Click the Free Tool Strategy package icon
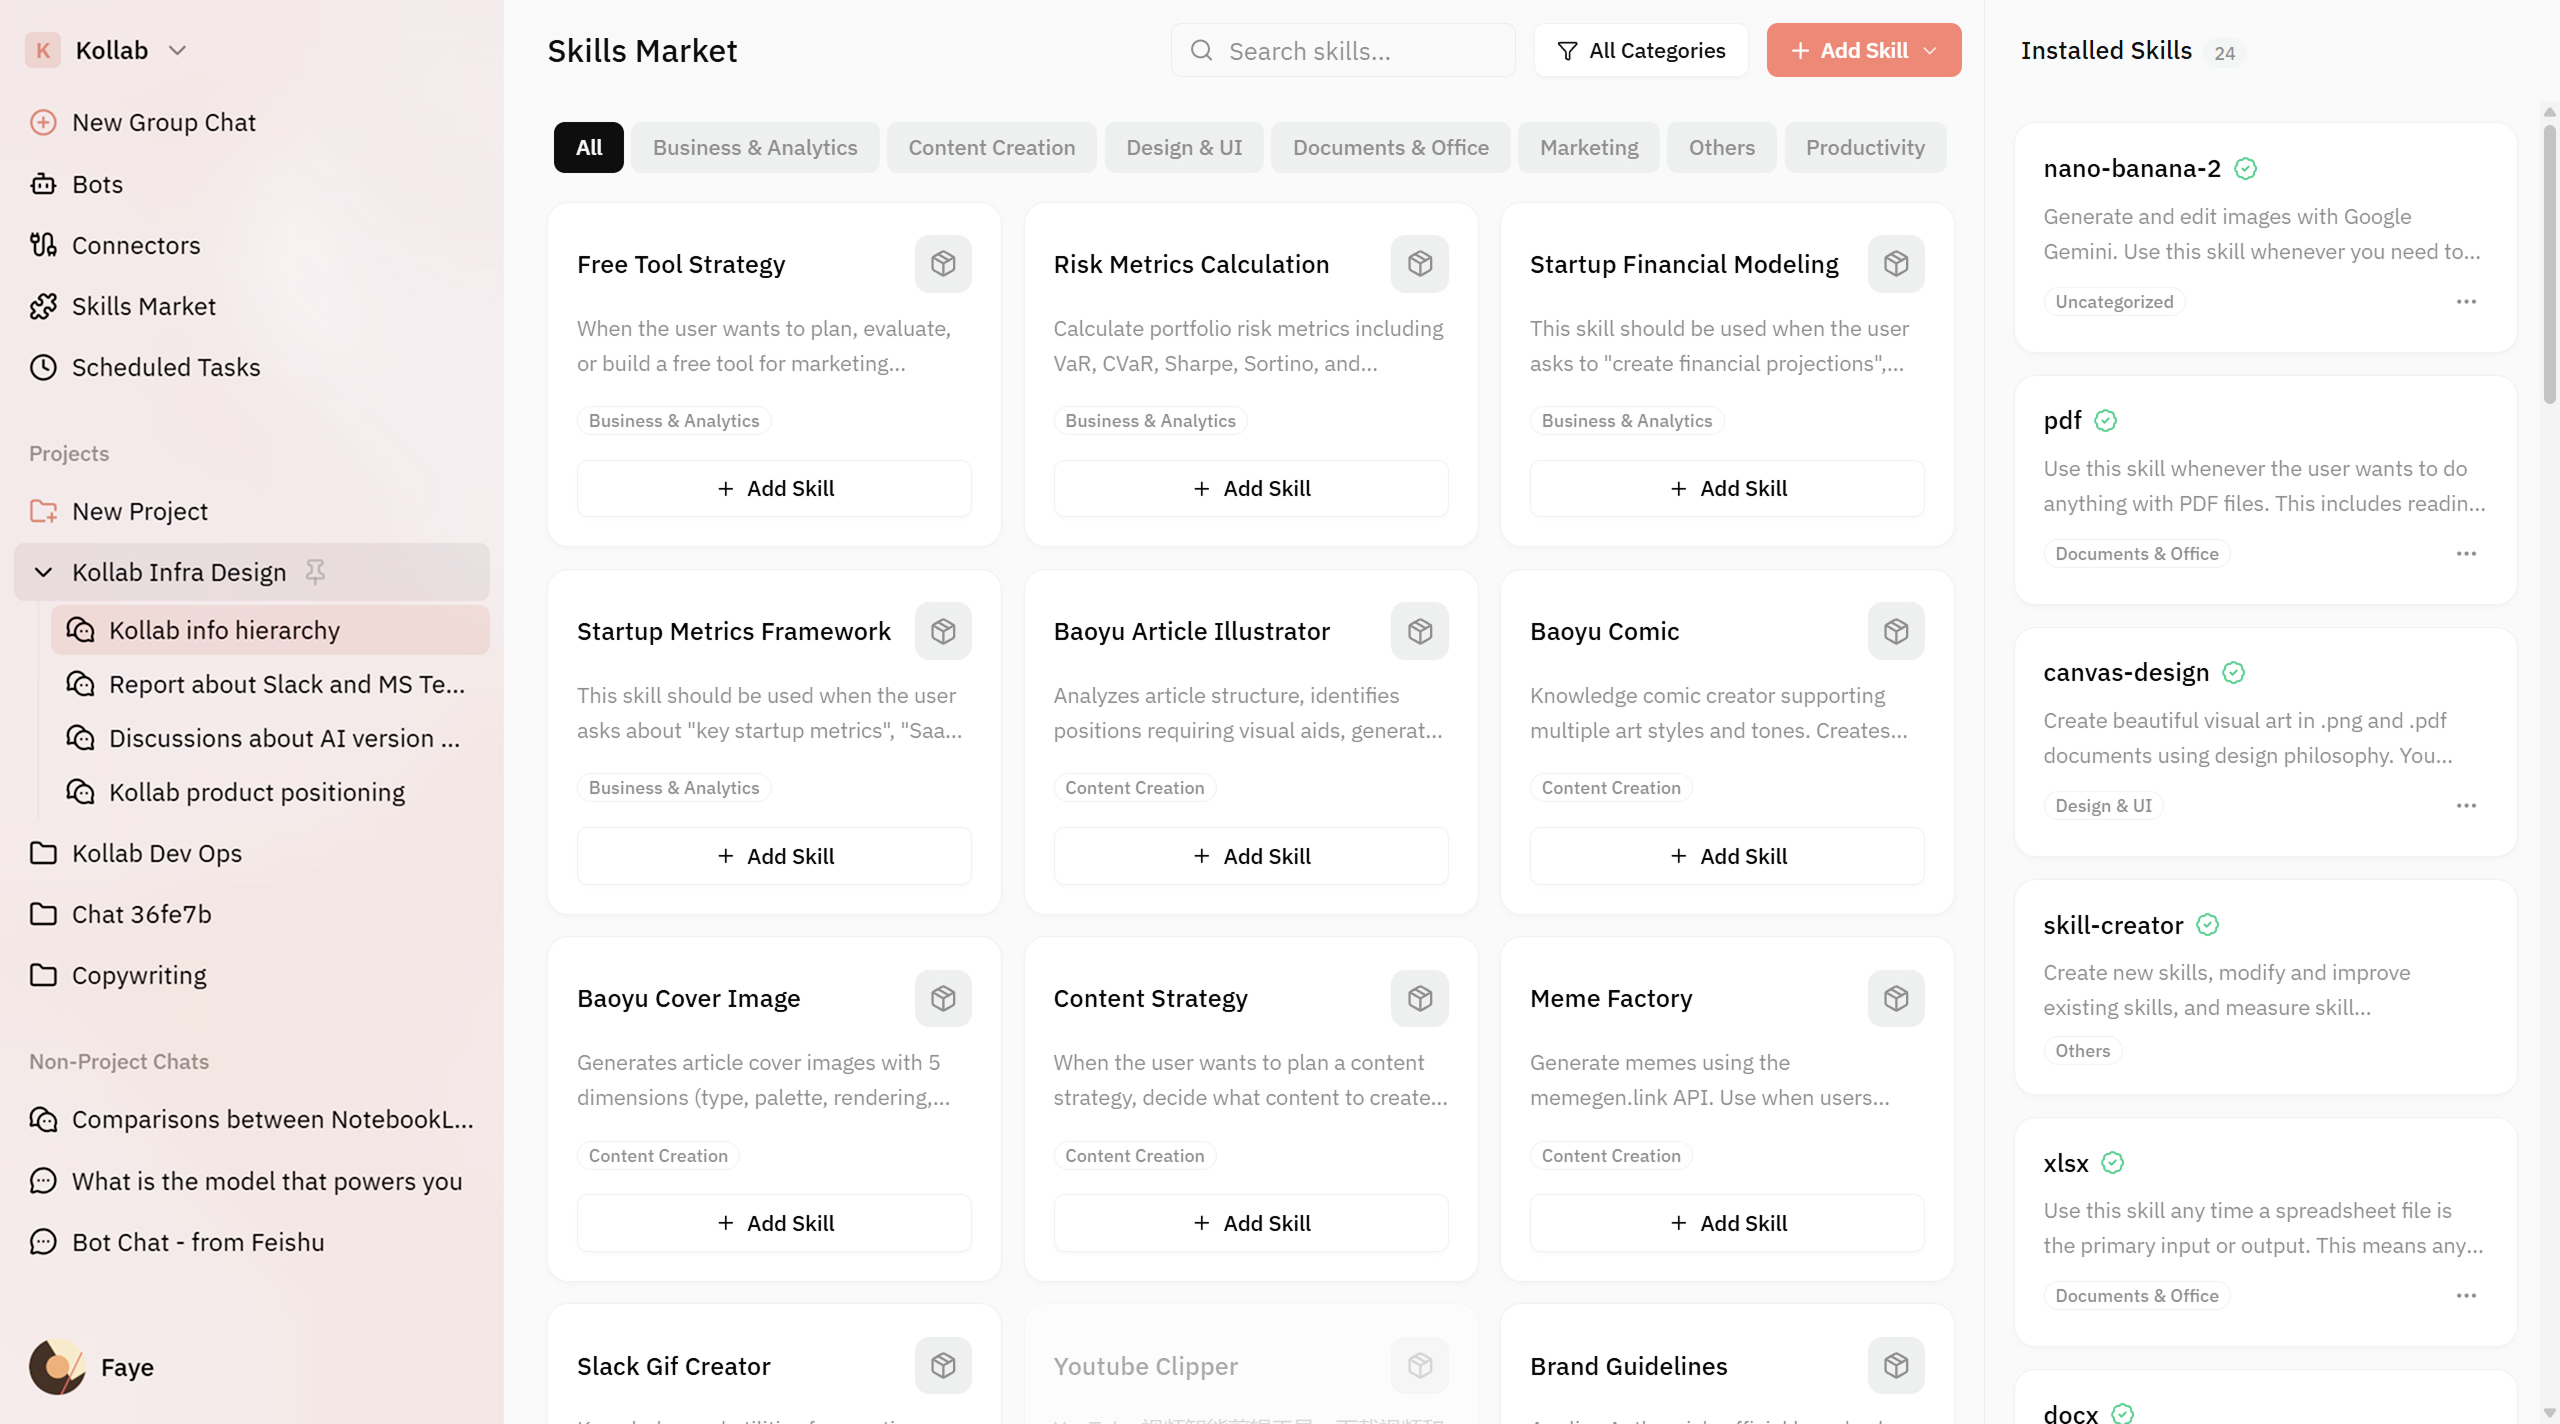The image size is (2560, 1424). [942, 264]
